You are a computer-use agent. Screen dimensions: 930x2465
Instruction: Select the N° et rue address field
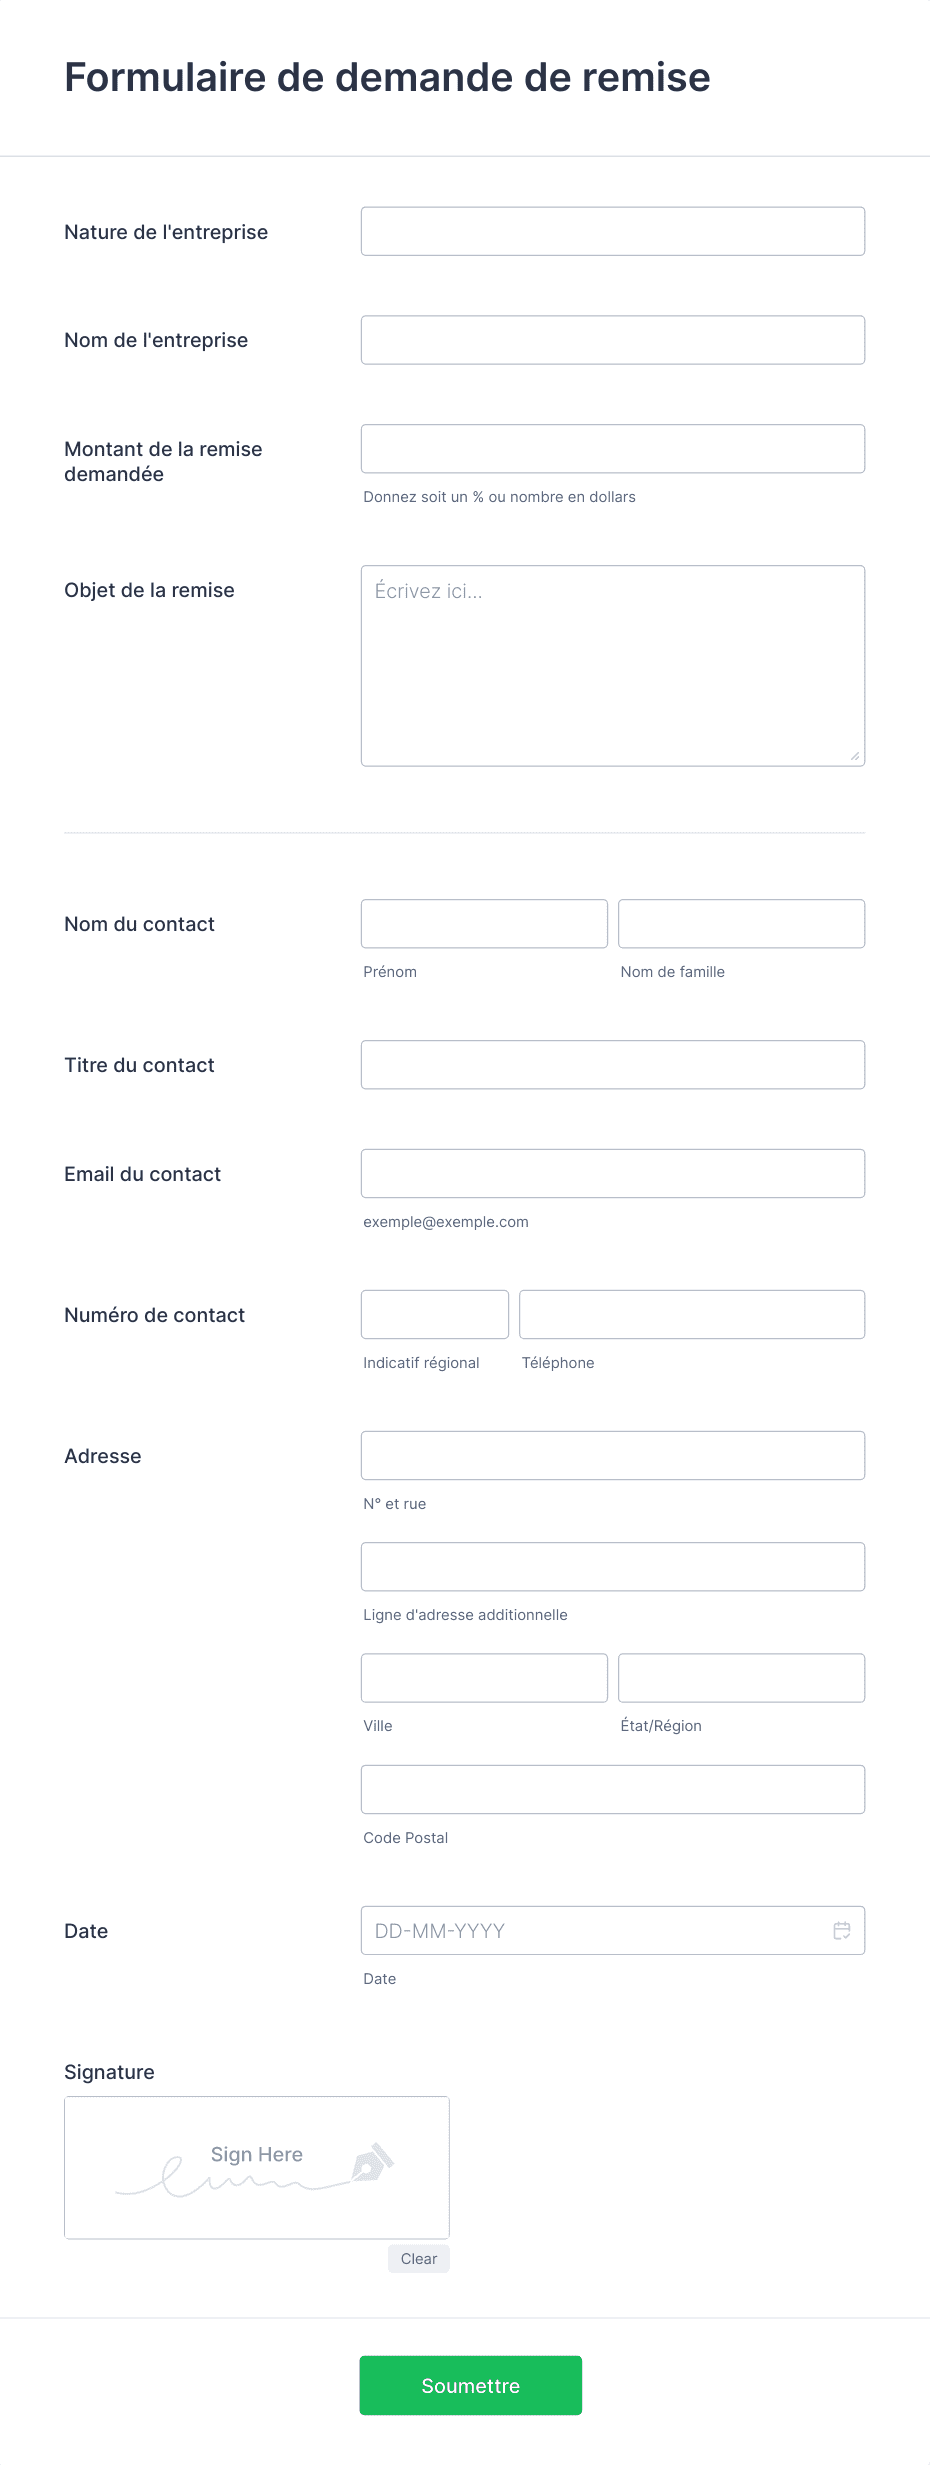coord(613,1456)
